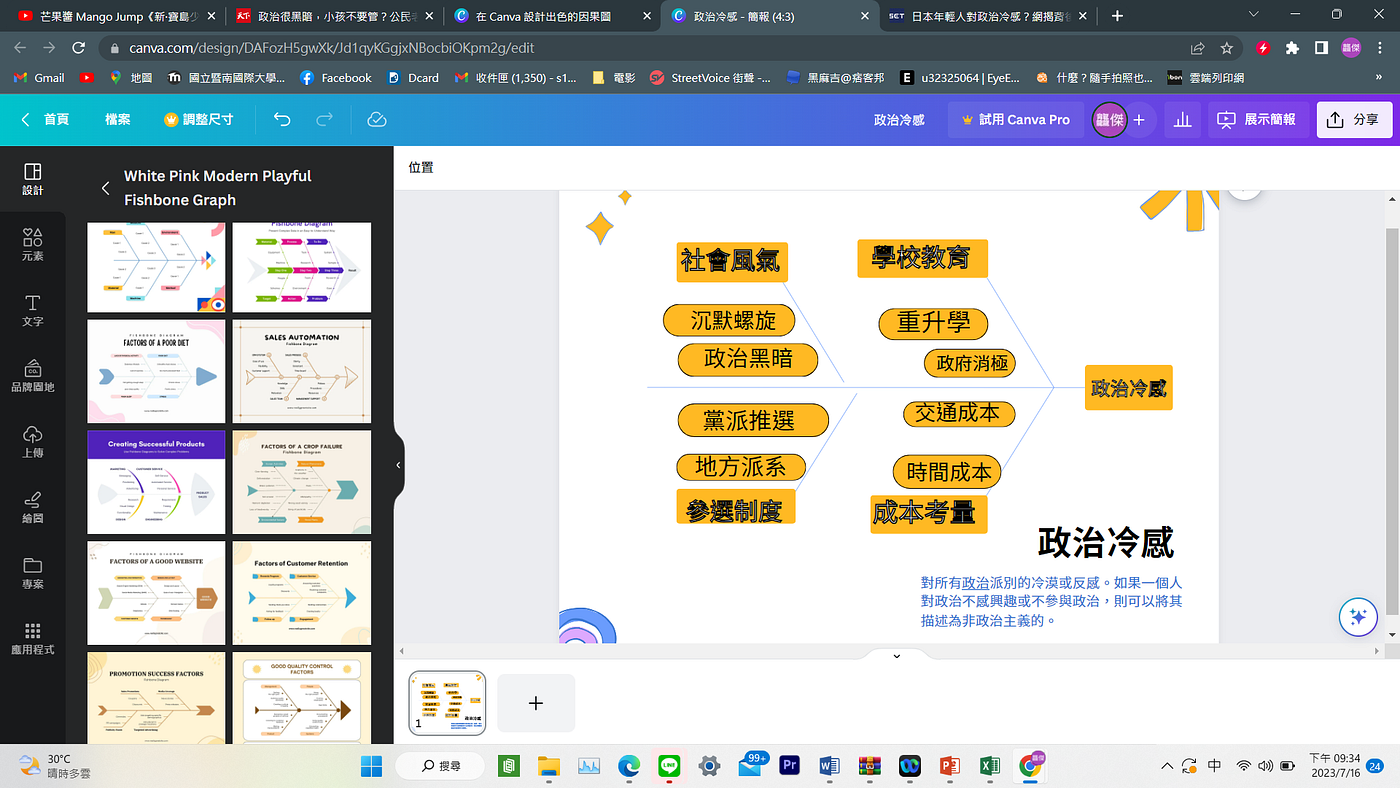1400x788 pixels.
Task: Open the 元素 (Elements) sidebar panel
Action: click(x=32, y=245)
